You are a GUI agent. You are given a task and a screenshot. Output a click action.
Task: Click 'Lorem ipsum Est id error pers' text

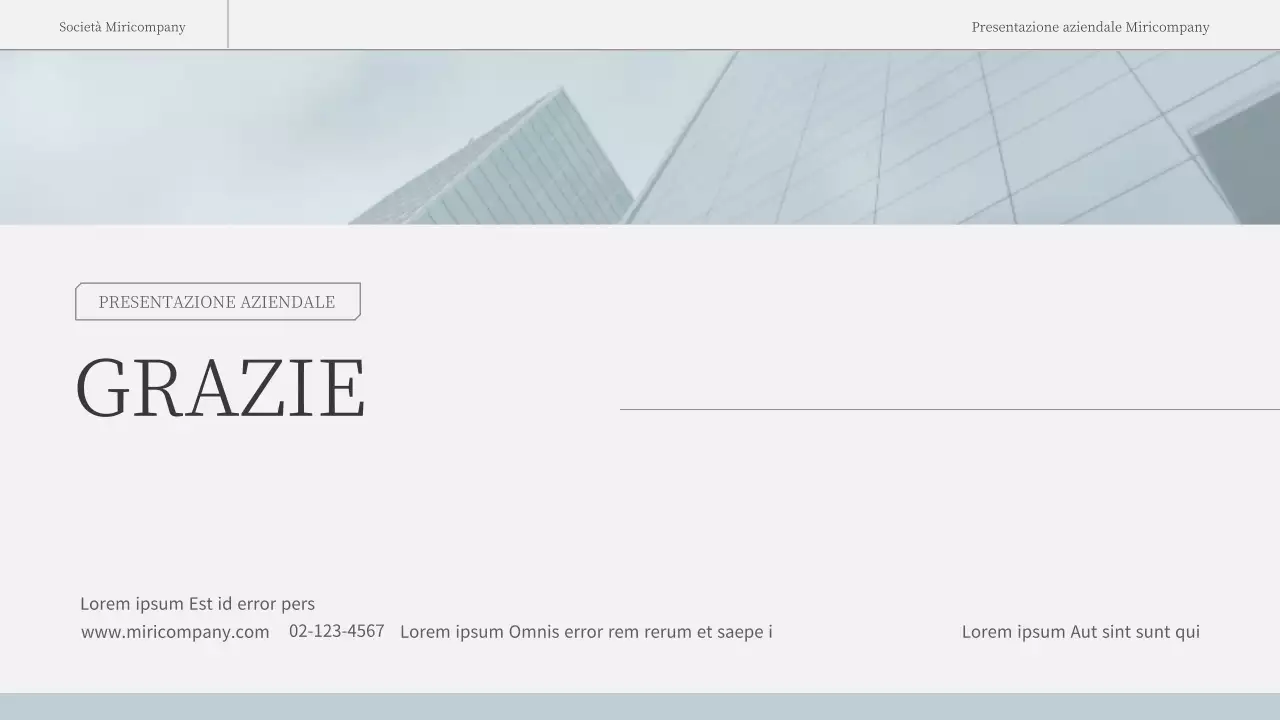click(197, 604)
